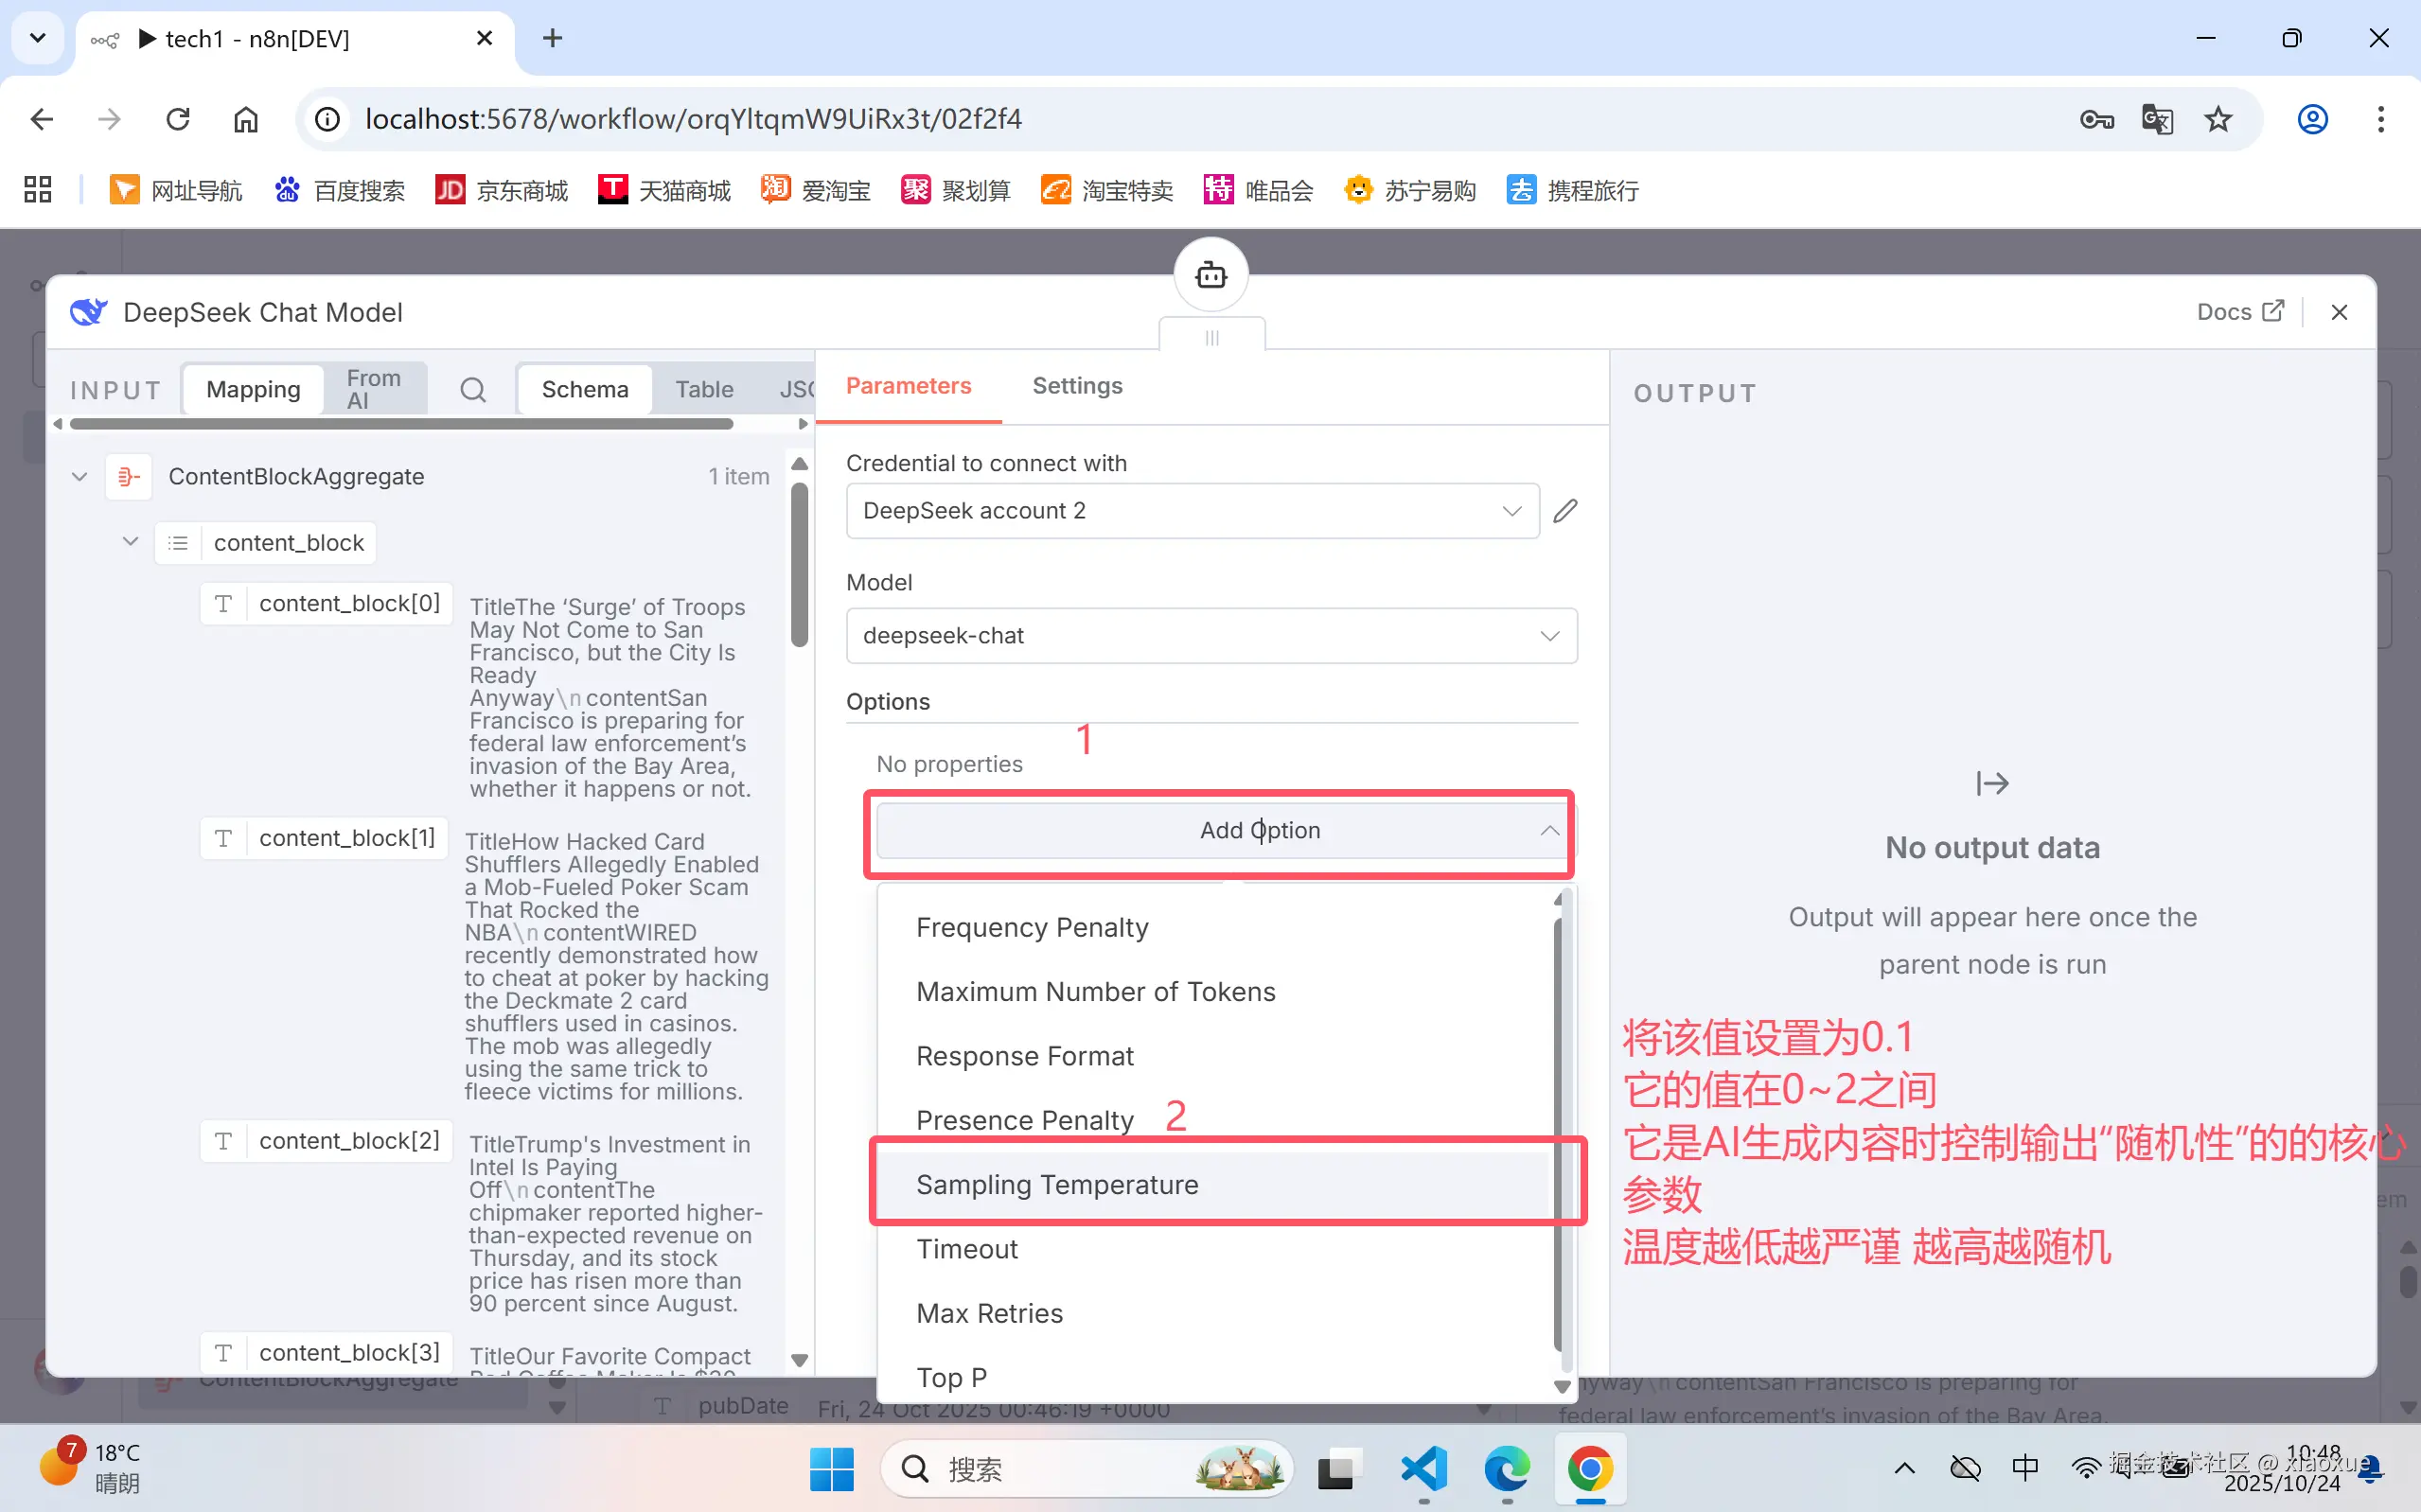Viewport: 2421px width, 1512px height.
Task: Open the Docs link
Action: click(2240, 311)
